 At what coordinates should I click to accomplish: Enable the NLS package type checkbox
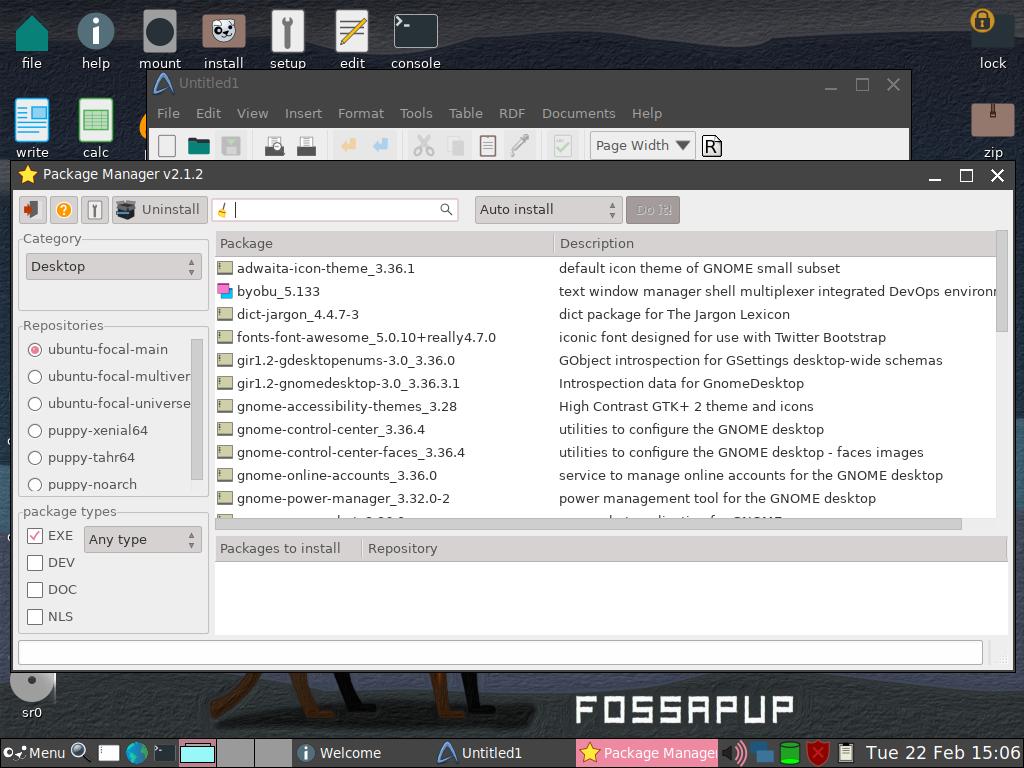35,616
